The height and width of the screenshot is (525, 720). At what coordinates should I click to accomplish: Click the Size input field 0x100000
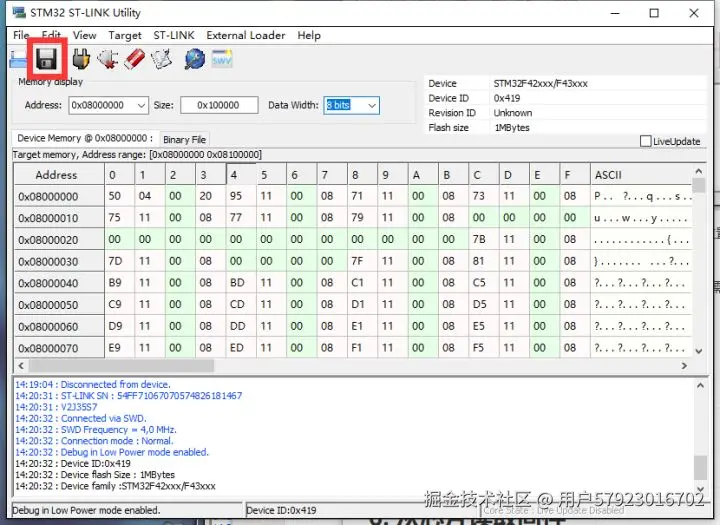click(x=219, y=105)
